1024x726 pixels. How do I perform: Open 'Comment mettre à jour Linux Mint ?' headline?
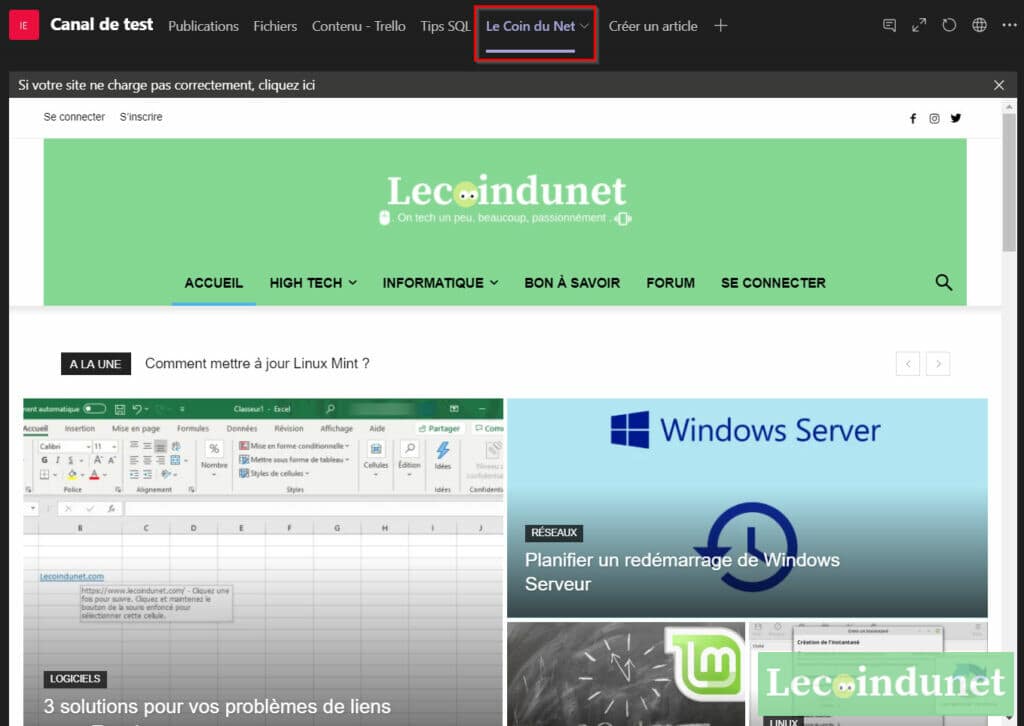coord(257,364)
